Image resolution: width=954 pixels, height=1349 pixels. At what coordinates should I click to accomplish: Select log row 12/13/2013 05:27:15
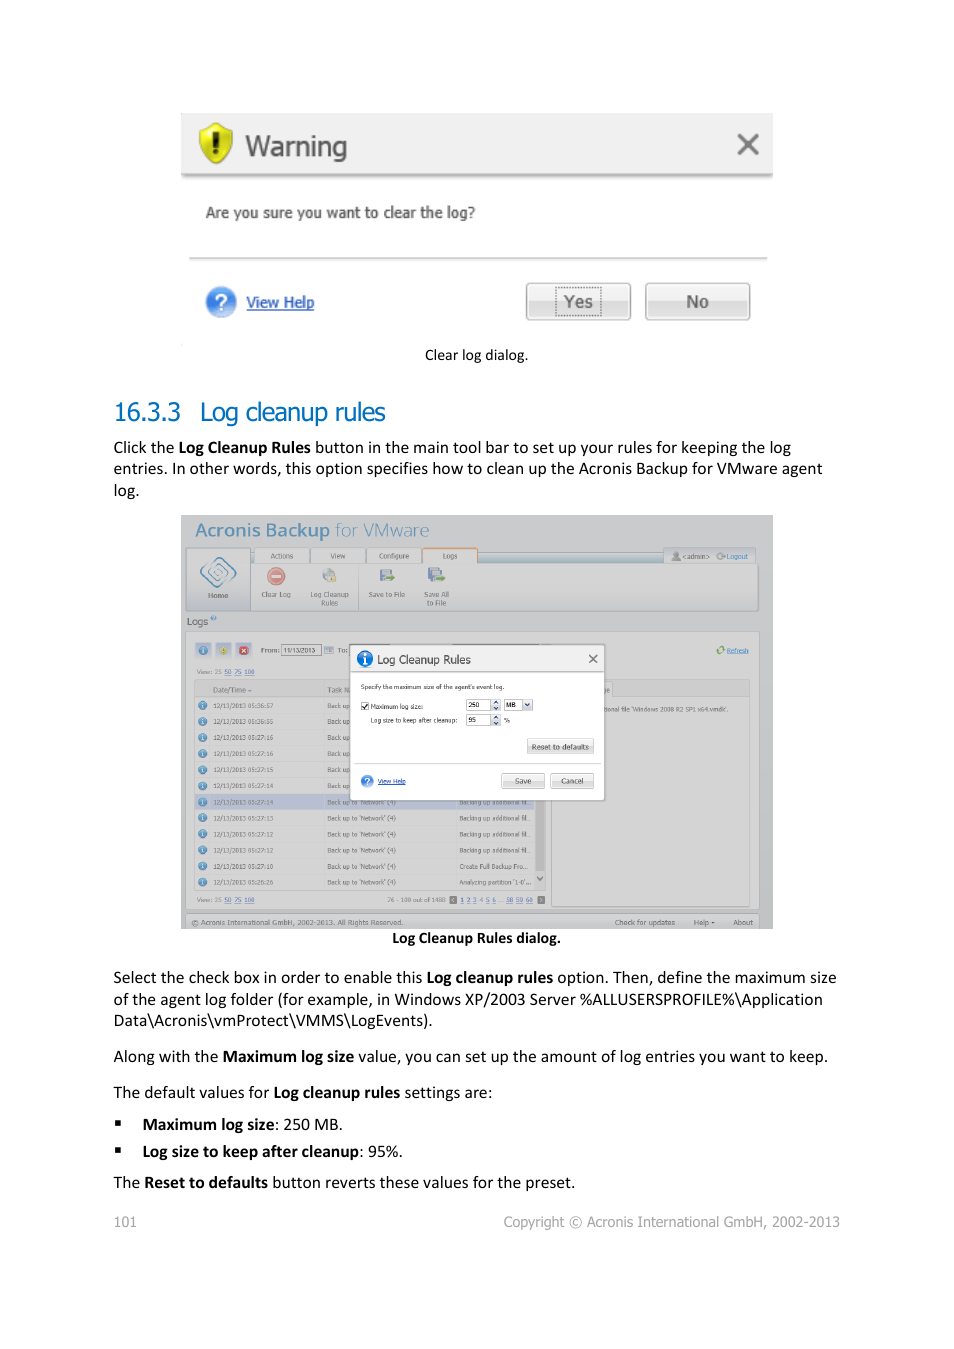click(x=272, y=770)
